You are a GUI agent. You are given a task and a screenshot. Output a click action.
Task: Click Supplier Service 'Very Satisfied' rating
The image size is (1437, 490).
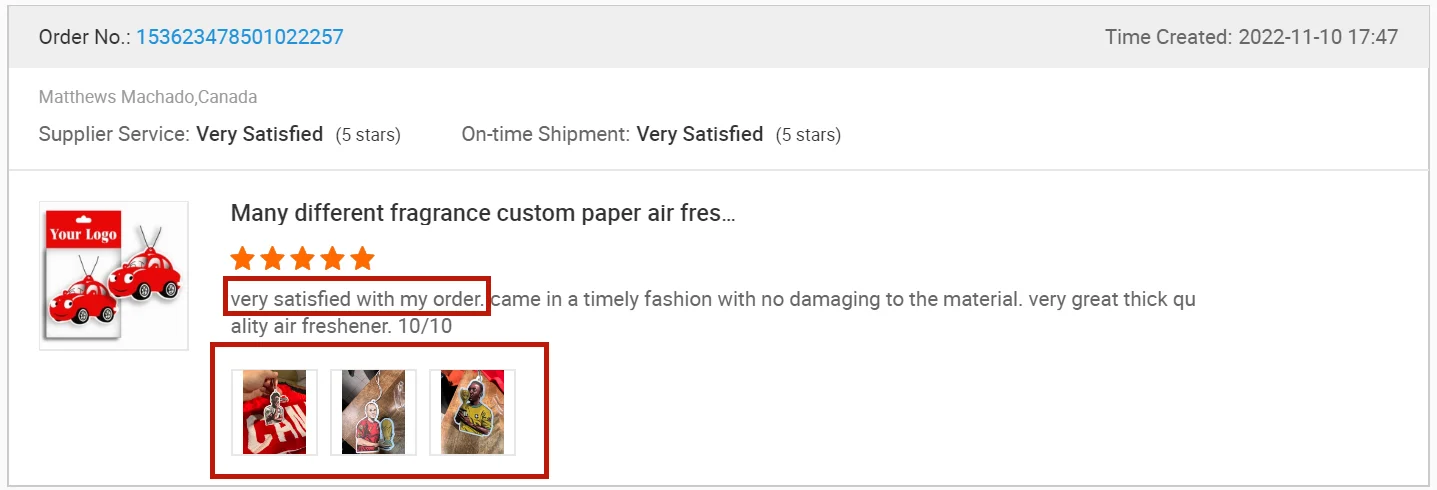259,134
